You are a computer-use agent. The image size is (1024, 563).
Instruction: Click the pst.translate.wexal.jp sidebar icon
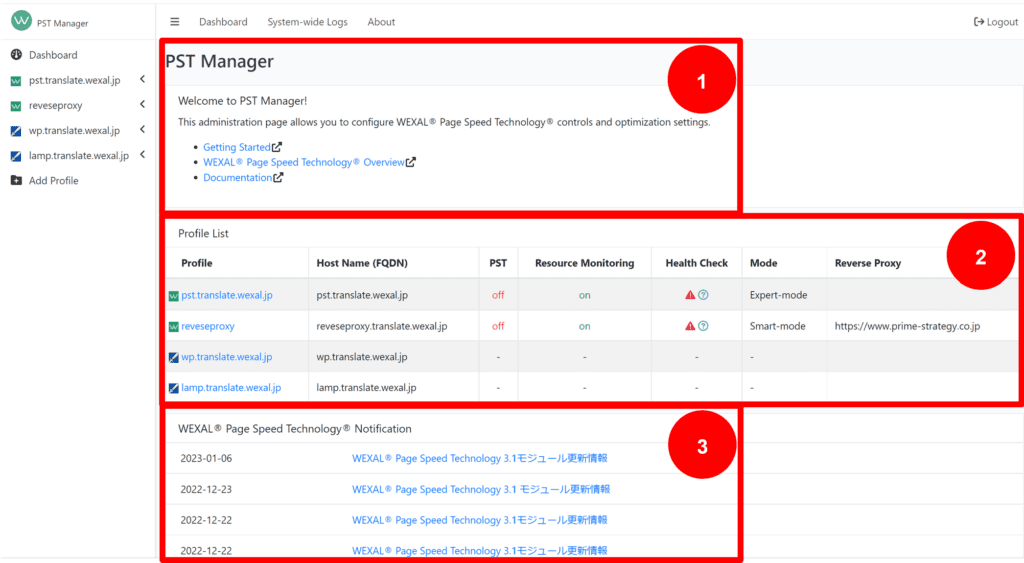point(16,80)
